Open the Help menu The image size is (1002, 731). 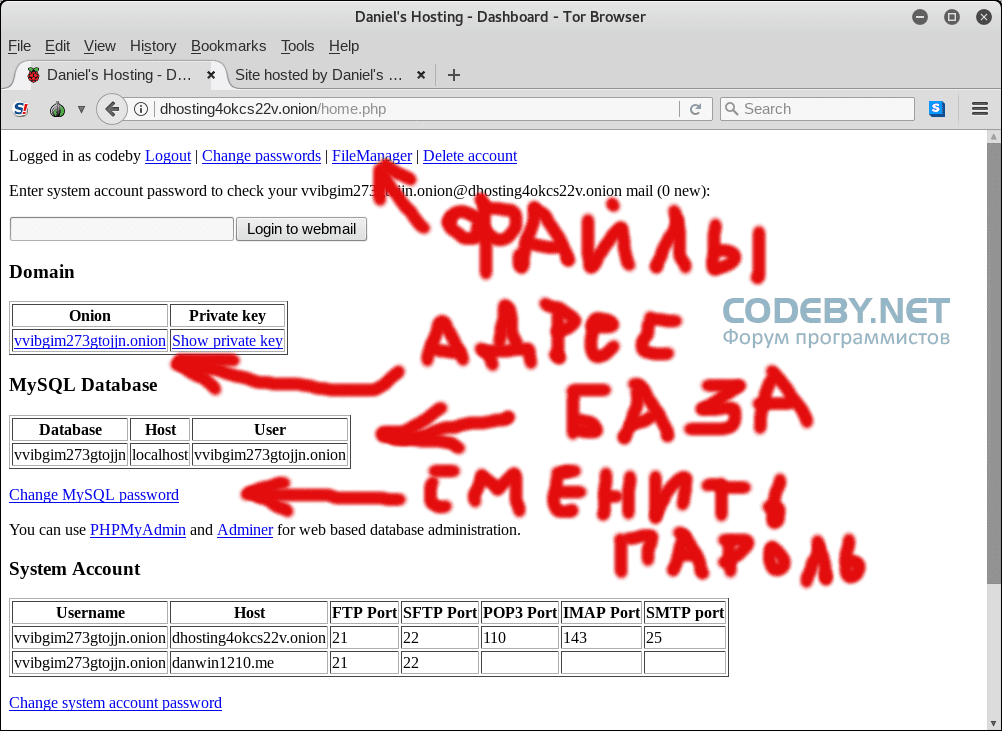344,46
